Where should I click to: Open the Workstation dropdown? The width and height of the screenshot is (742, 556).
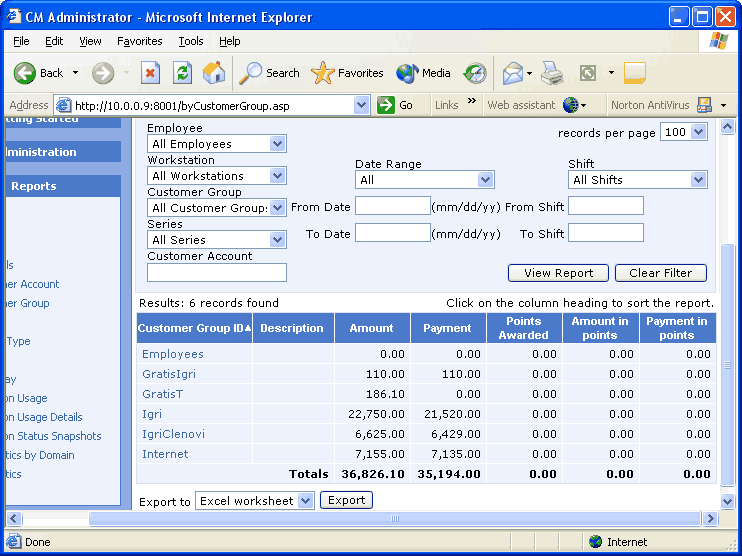tap(277, 176)
